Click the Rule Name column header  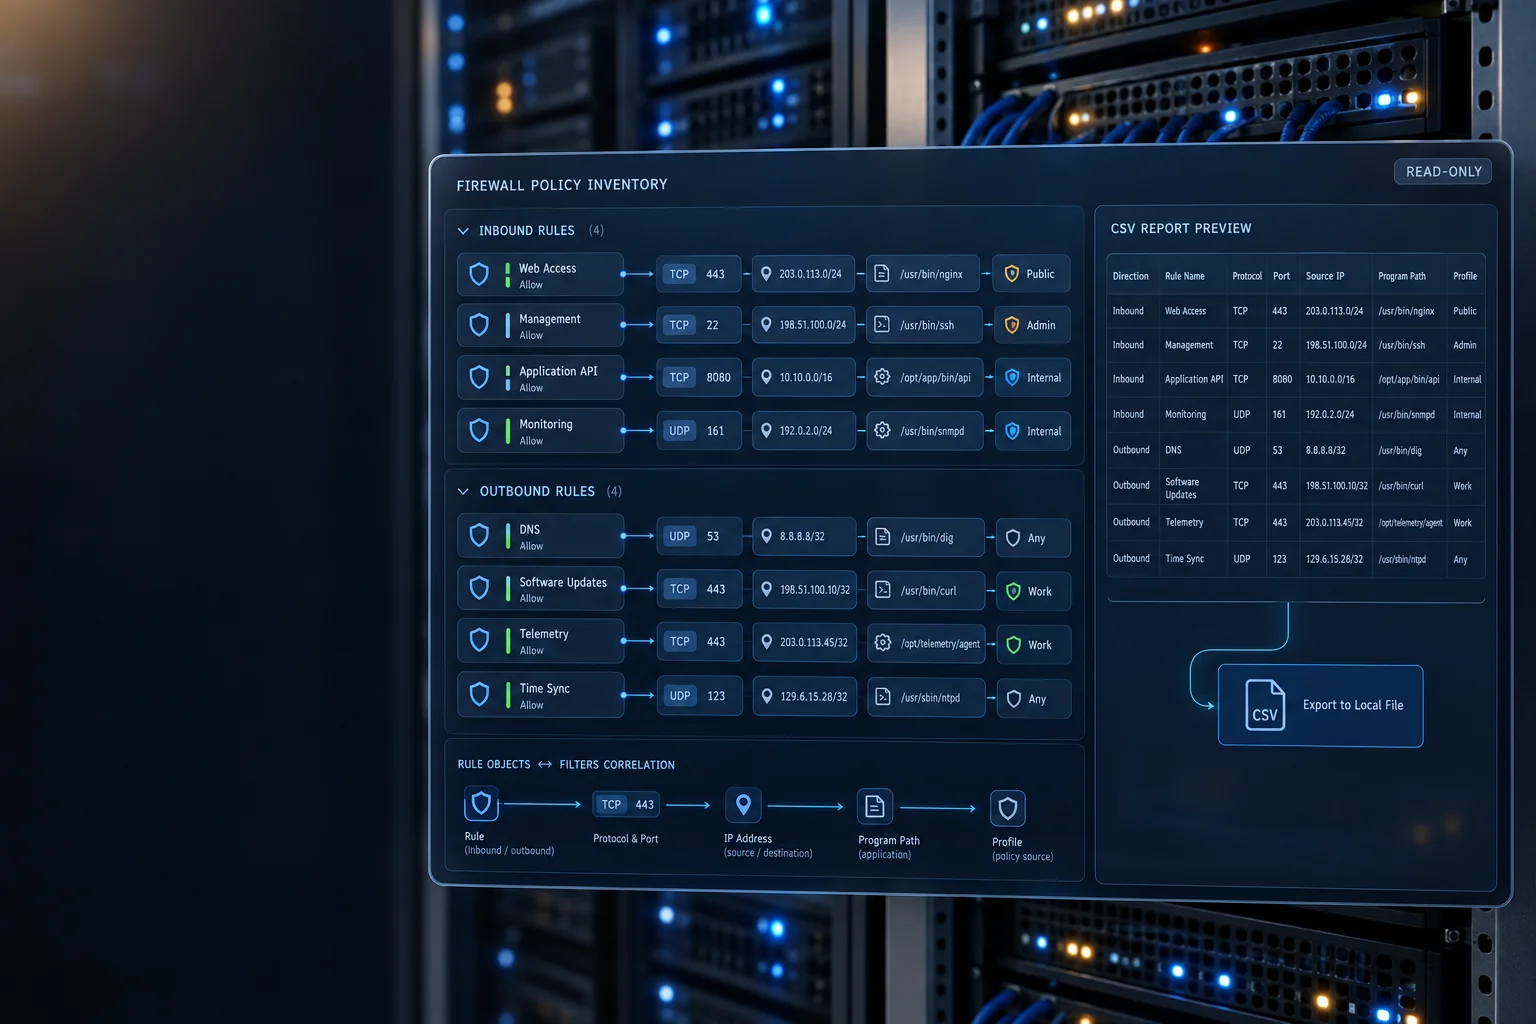1185,276
